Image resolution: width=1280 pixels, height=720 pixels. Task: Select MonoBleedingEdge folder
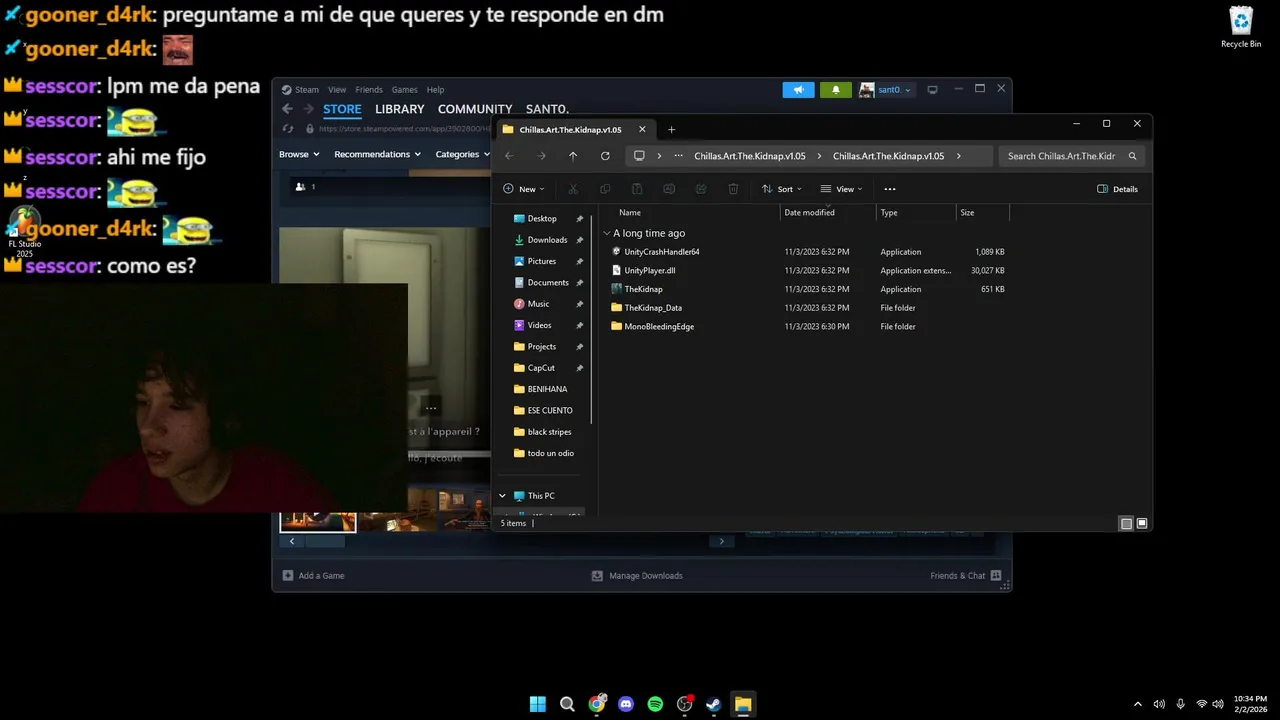point(658,327)
